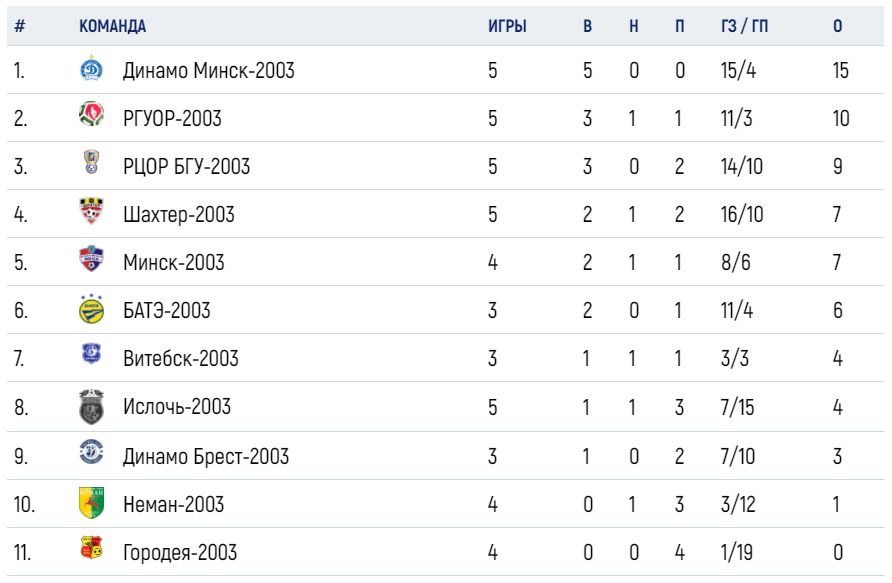Click the Городея-2003 team crest
Image resolution: width=892 pixels, height=583 pixels.
click(x=91, y=547)
